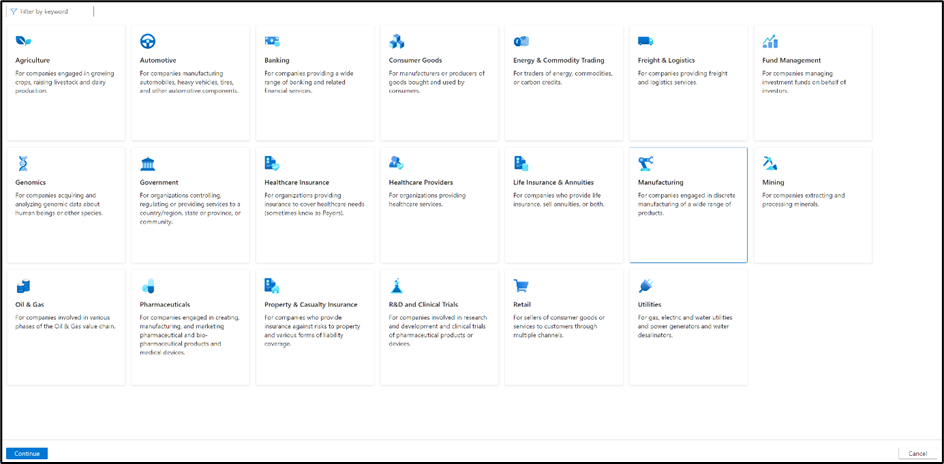Click the Genomics description about genomic data
944x464 pixels.
[60, 204]
